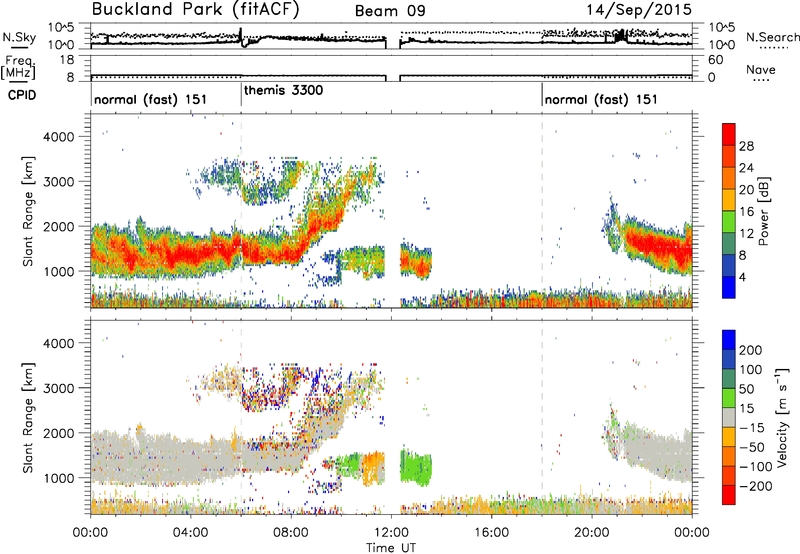
Task: Click the '08:00' time axis tick label
Action: [291, 533]
